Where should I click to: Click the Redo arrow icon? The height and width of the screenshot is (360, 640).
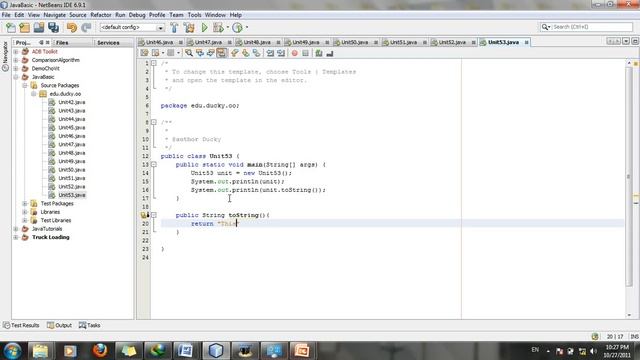(86, 27)
